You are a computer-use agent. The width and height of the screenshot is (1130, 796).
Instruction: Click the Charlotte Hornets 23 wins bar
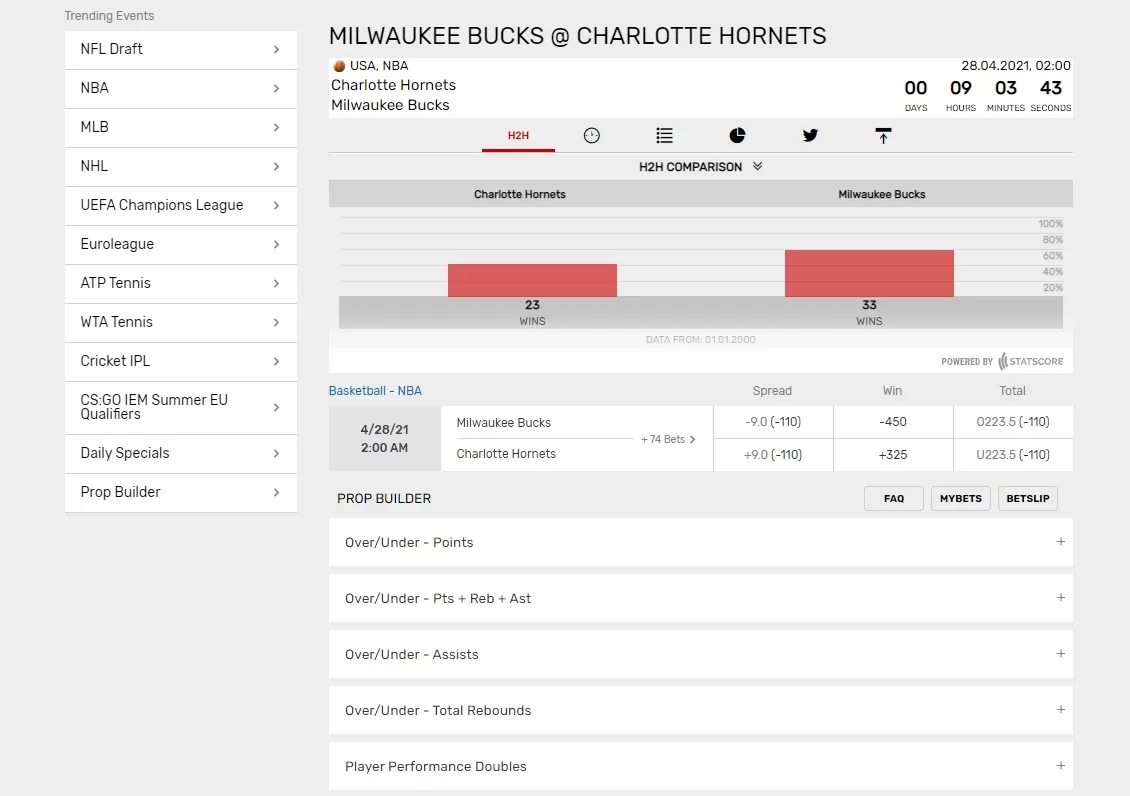tap(533, 280)
